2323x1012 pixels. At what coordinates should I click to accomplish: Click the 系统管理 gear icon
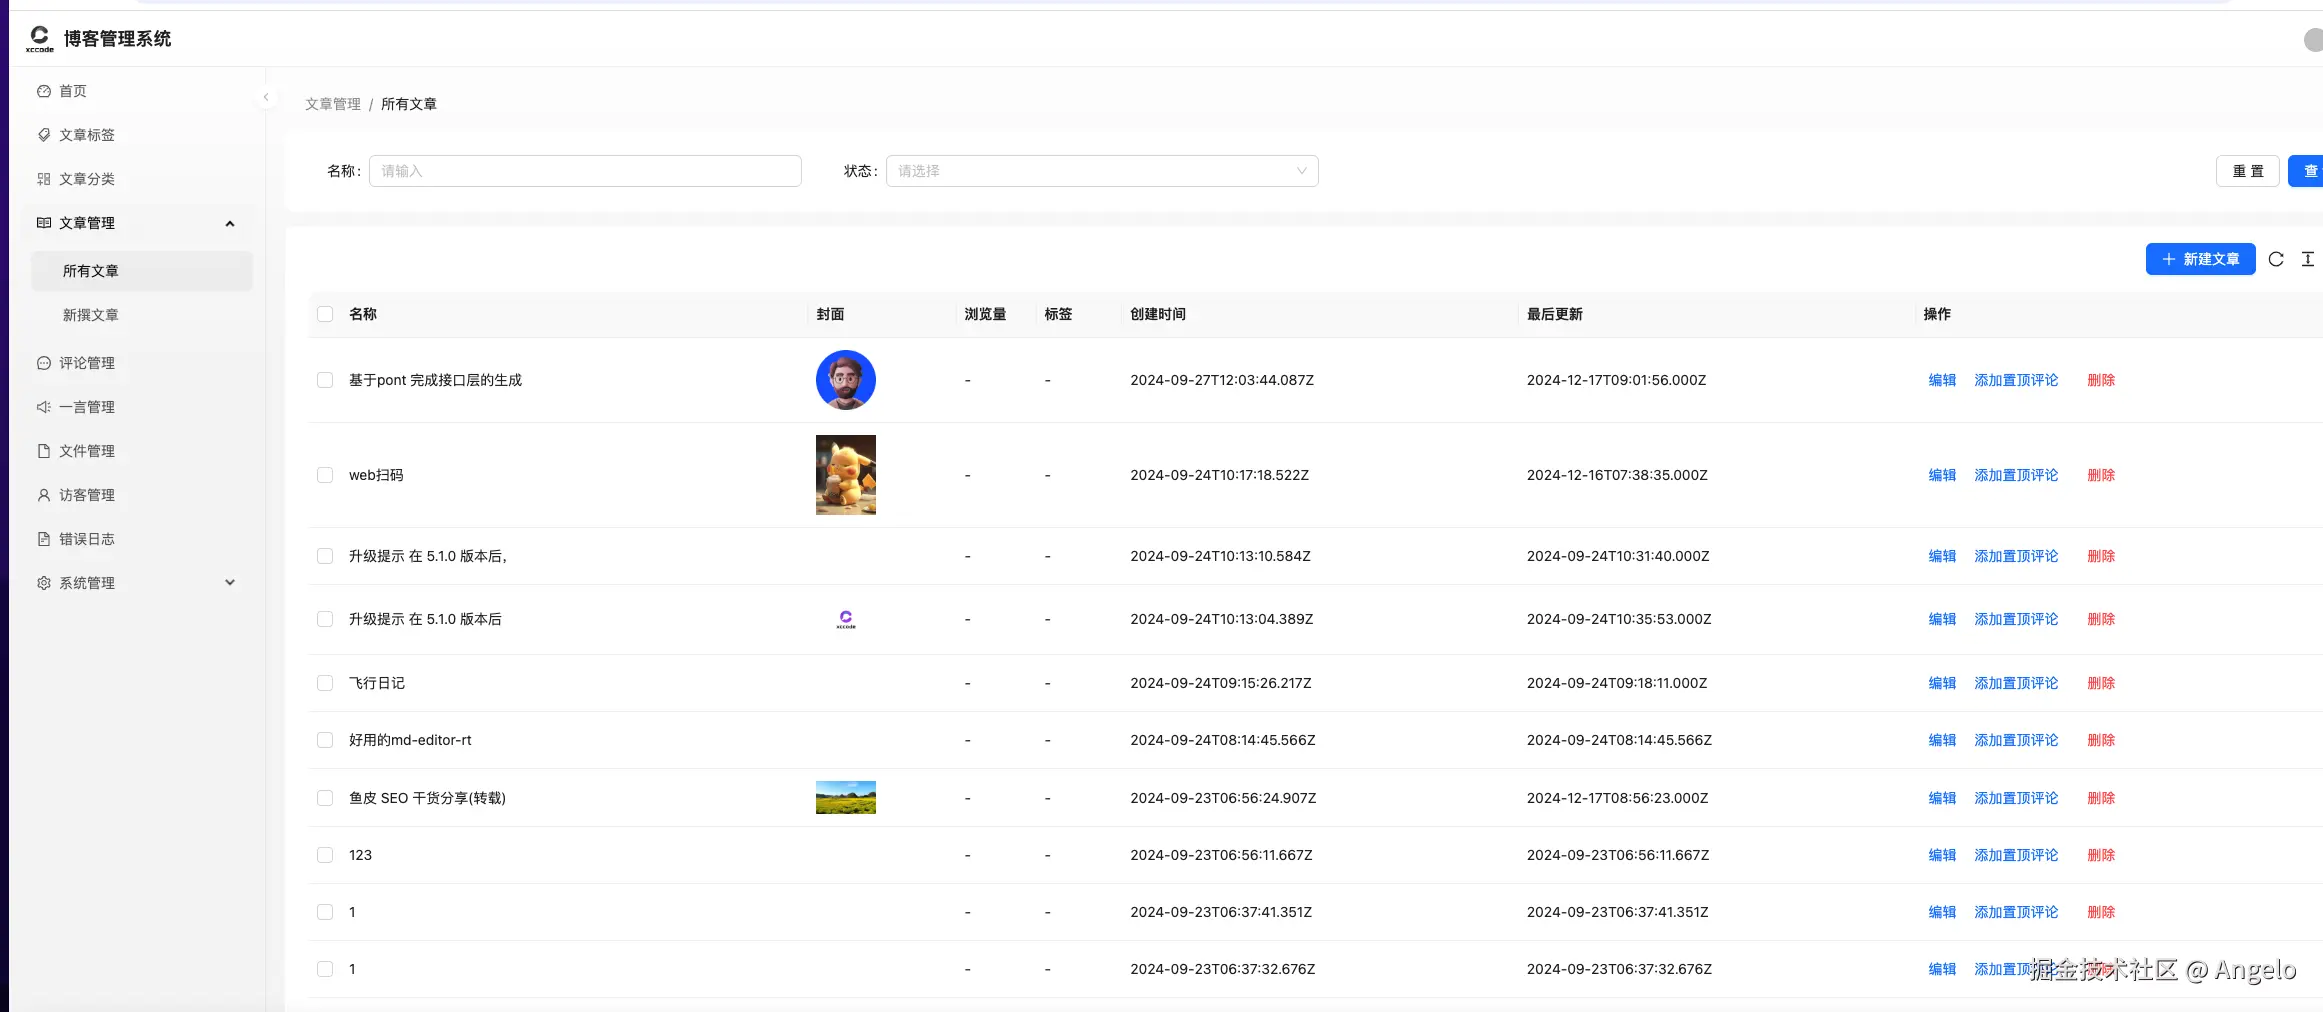click(x=44, y=583)
